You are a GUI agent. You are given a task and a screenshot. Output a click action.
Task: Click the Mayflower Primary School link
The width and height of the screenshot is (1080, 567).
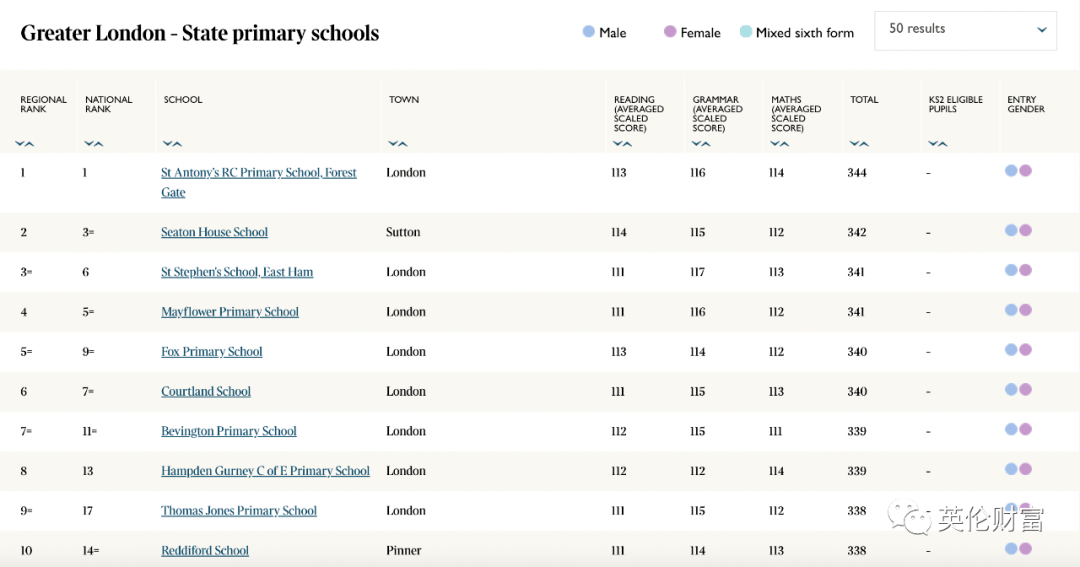pyautogui.click(x=230, y=312)
